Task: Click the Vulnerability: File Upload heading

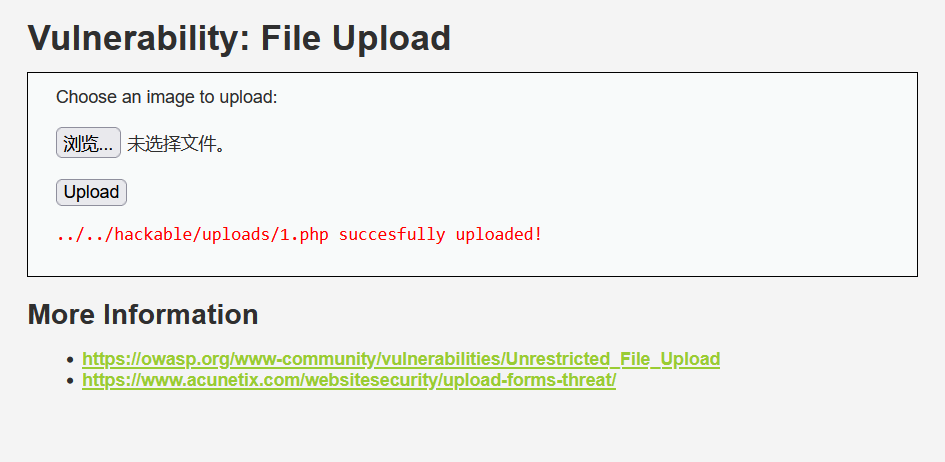Action: (x=239, y=37)
